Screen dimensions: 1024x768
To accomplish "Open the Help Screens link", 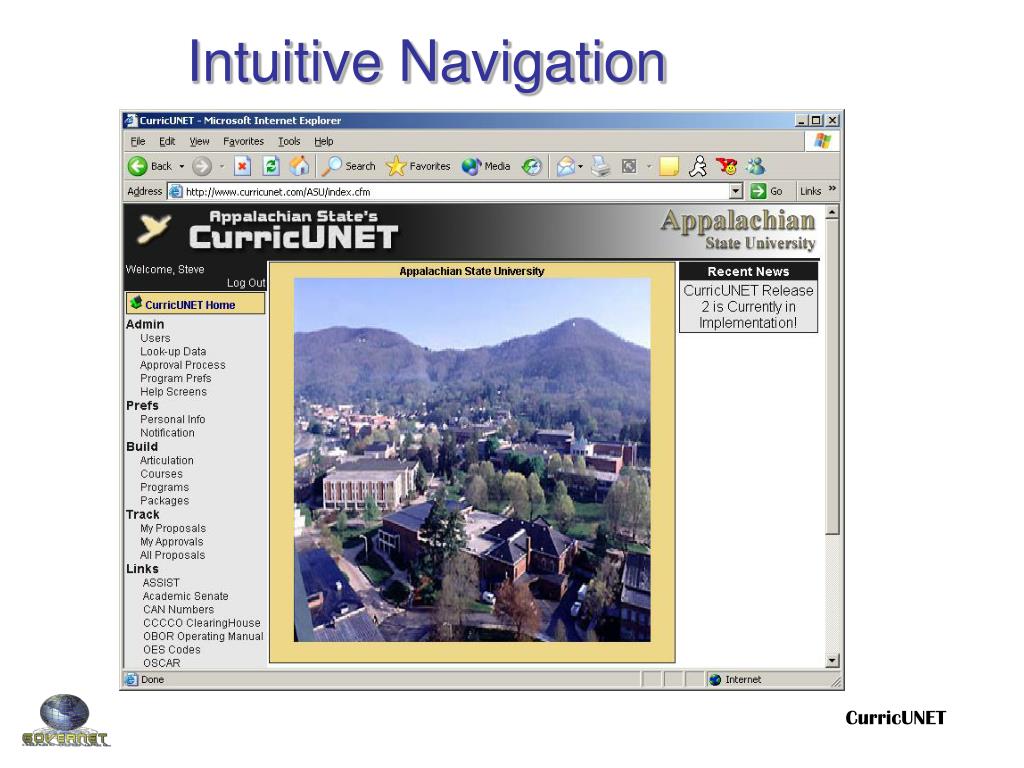I will click(x=173, y=392).
